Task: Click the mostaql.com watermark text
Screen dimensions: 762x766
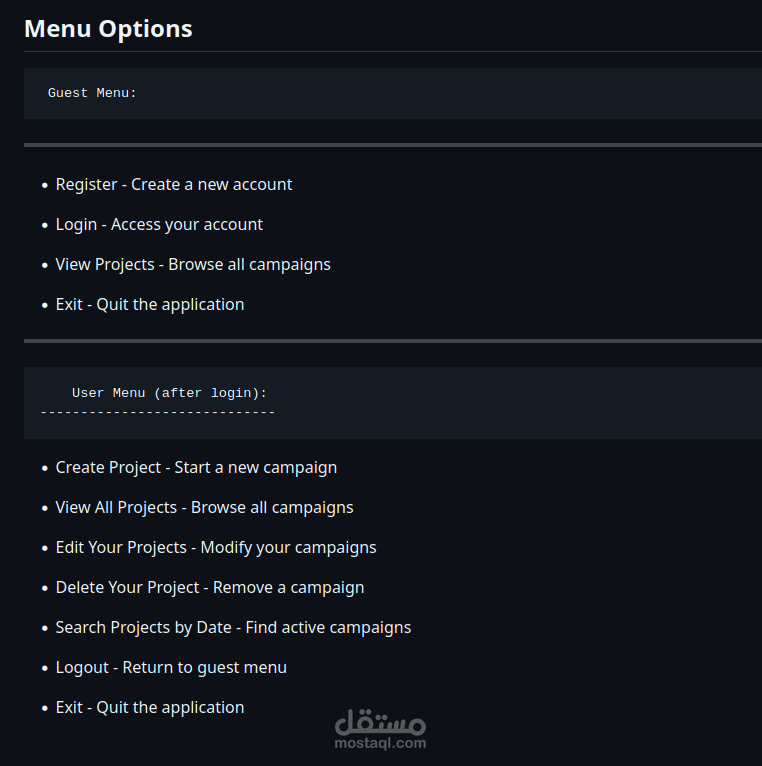Action: click(380, 744)
